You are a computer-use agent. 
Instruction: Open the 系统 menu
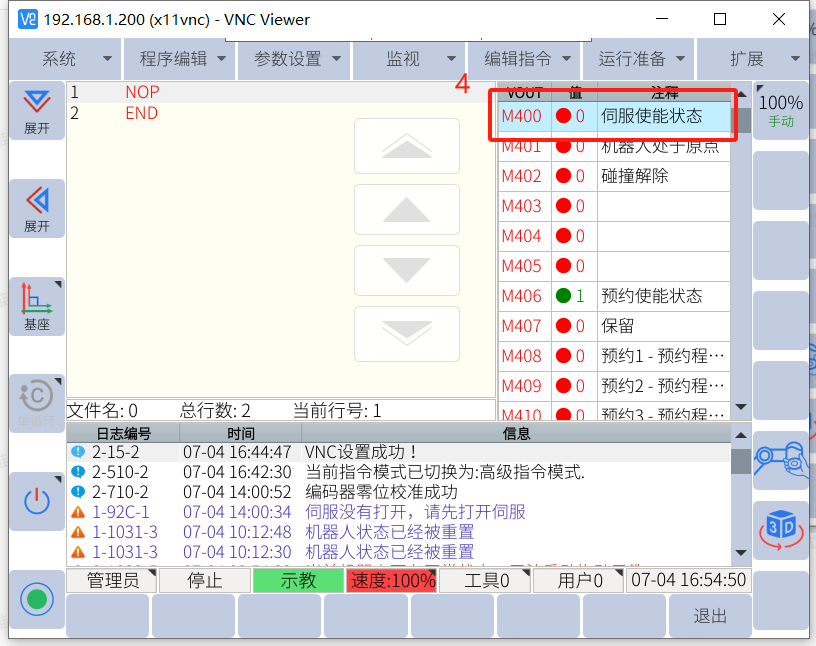pyautogui.click(x=65, y=59)
